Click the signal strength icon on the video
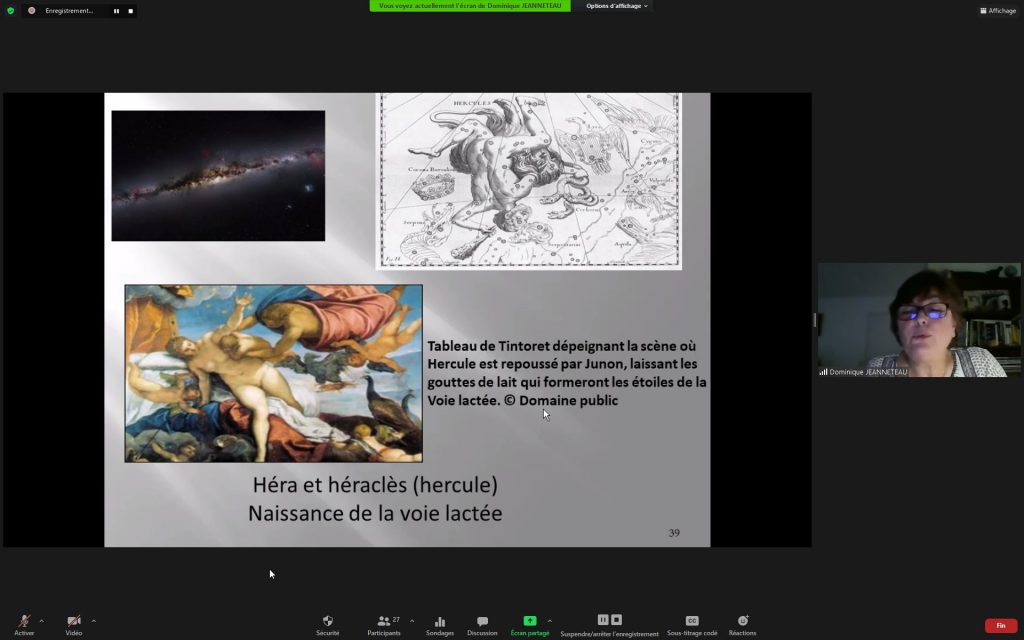The width and height of the screenshot is (1024, 640). tap(824, 372)
